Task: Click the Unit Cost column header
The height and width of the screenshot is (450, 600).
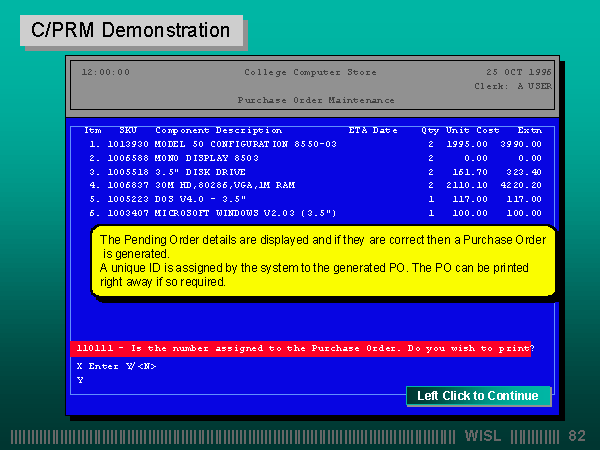Action: pyautogui.click(x=472, y=130)
